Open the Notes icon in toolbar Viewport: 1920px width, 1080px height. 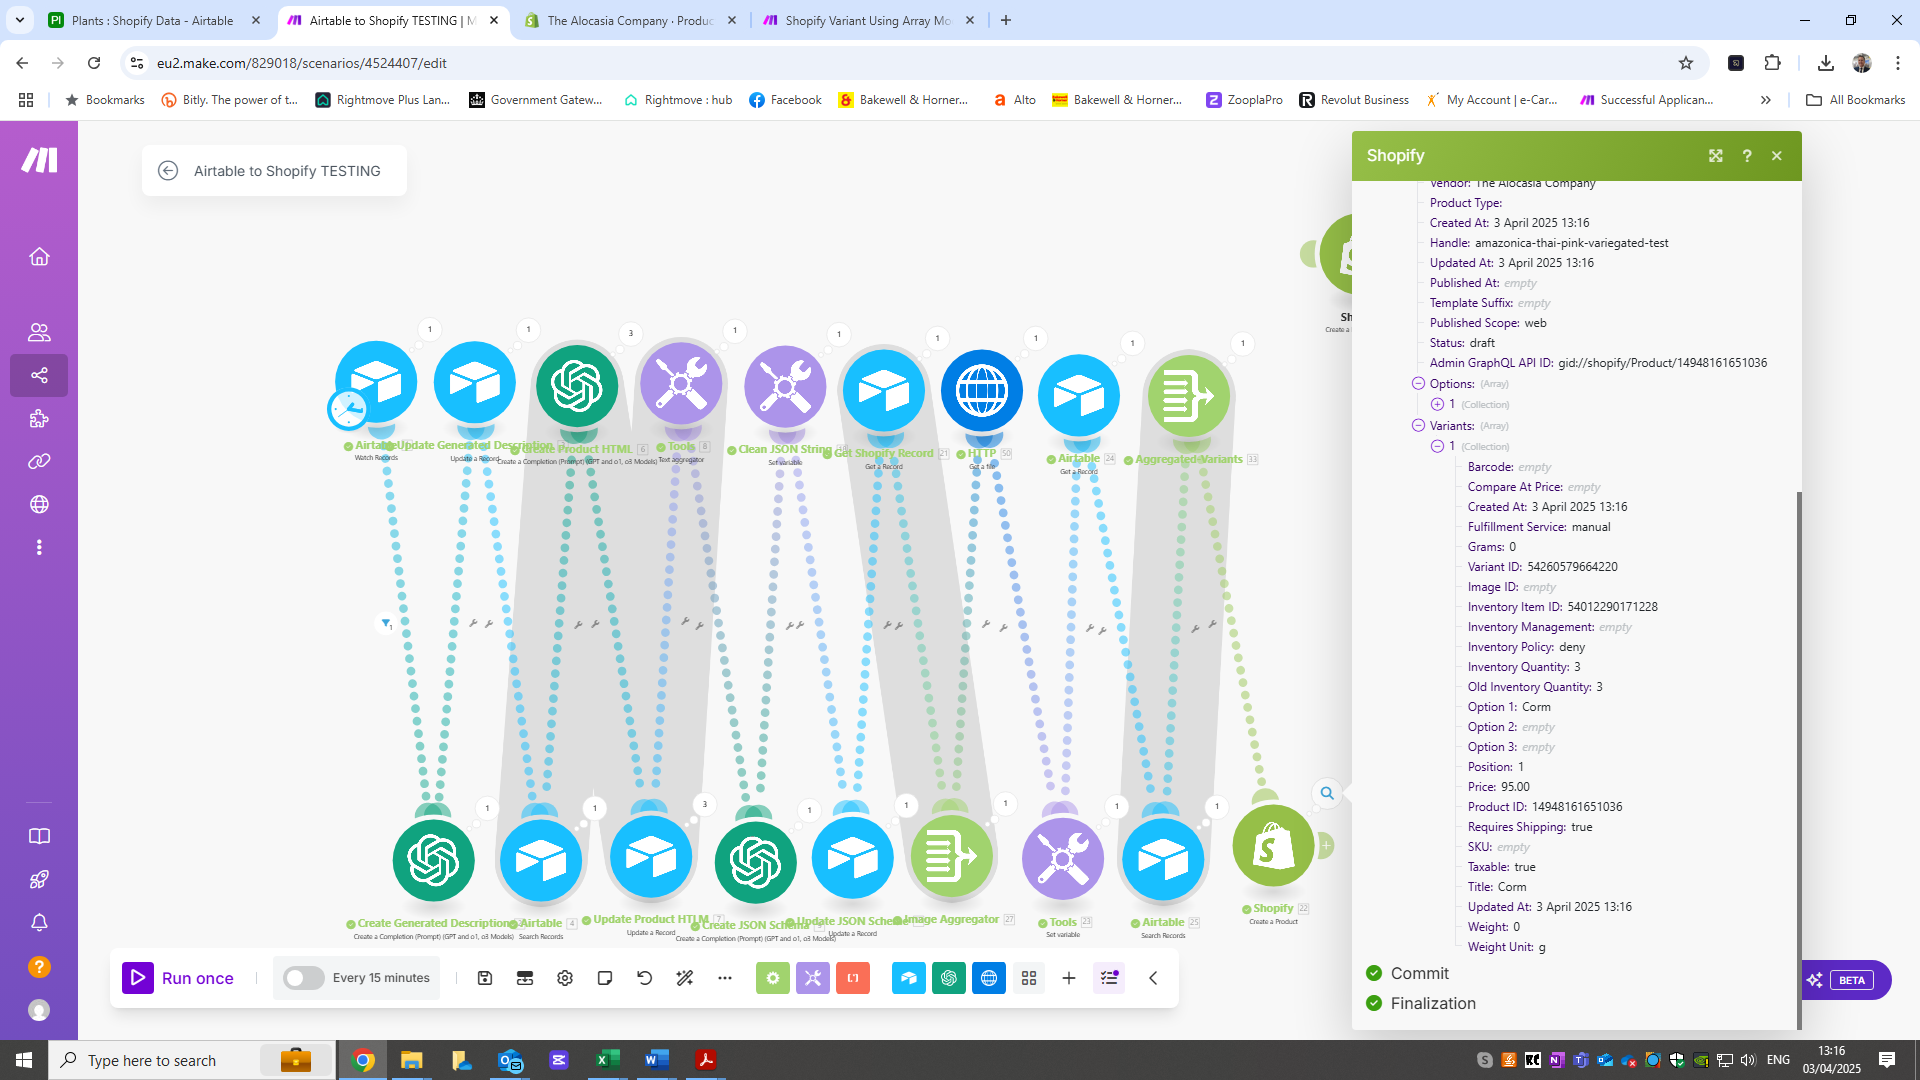[x=605, y=978]
